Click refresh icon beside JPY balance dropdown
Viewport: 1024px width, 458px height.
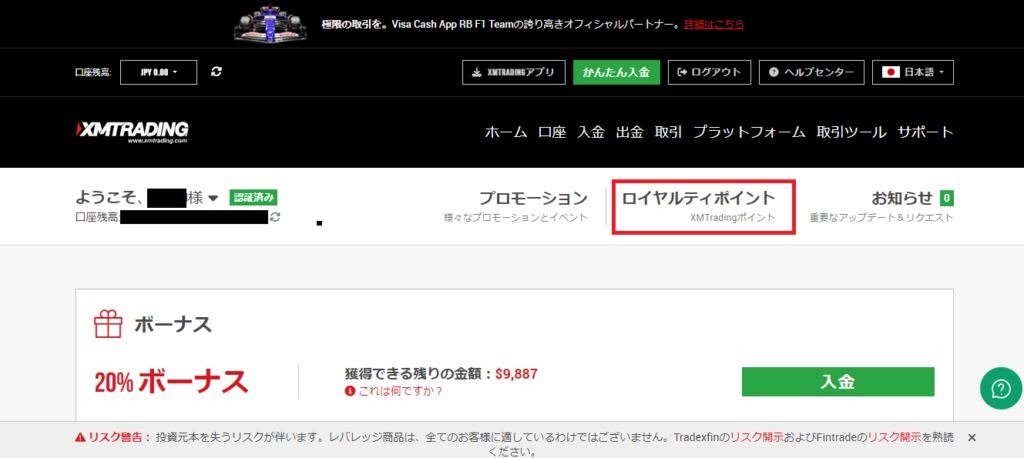[x=216, y=72]
